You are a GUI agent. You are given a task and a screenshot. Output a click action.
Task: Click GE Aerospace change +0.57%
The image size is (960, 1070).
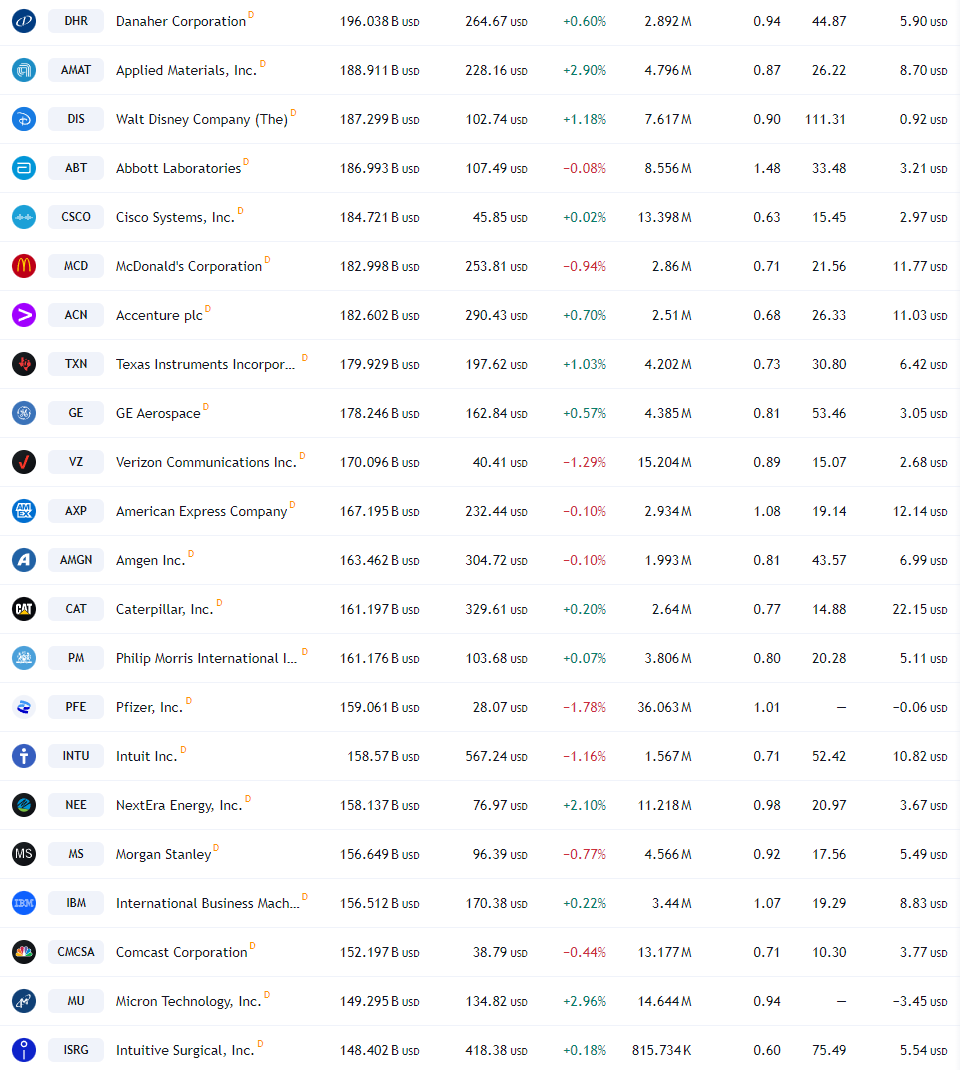click(584, 414)
